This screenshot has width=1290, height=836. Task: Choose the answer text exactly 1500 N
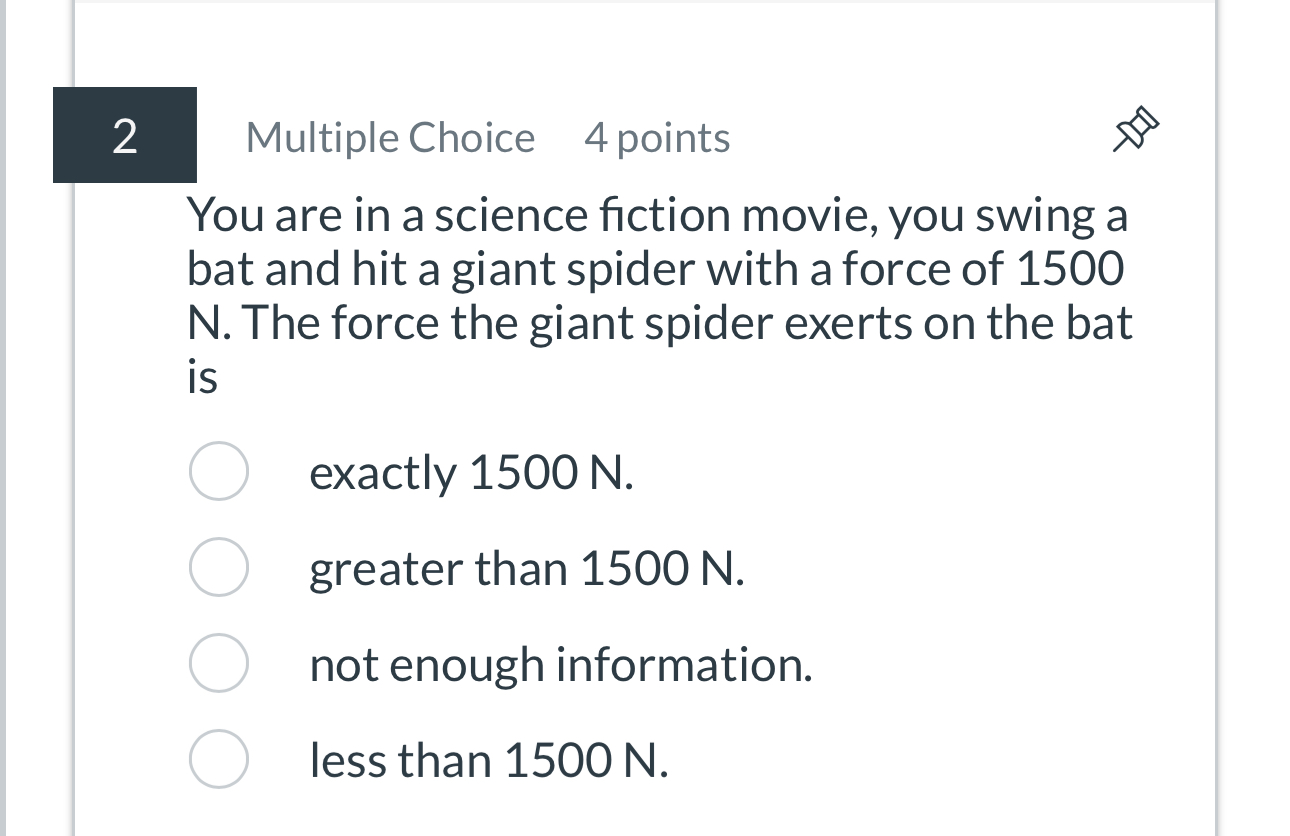pos(470,471)
